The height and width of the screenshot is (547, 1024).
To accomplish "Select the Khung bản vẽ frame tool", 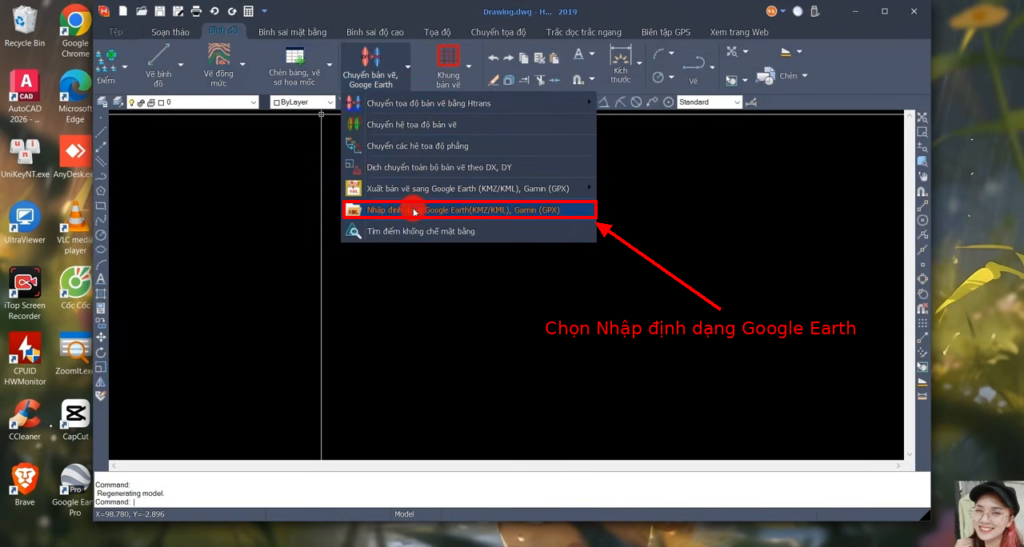I will (x=448, y=67).
